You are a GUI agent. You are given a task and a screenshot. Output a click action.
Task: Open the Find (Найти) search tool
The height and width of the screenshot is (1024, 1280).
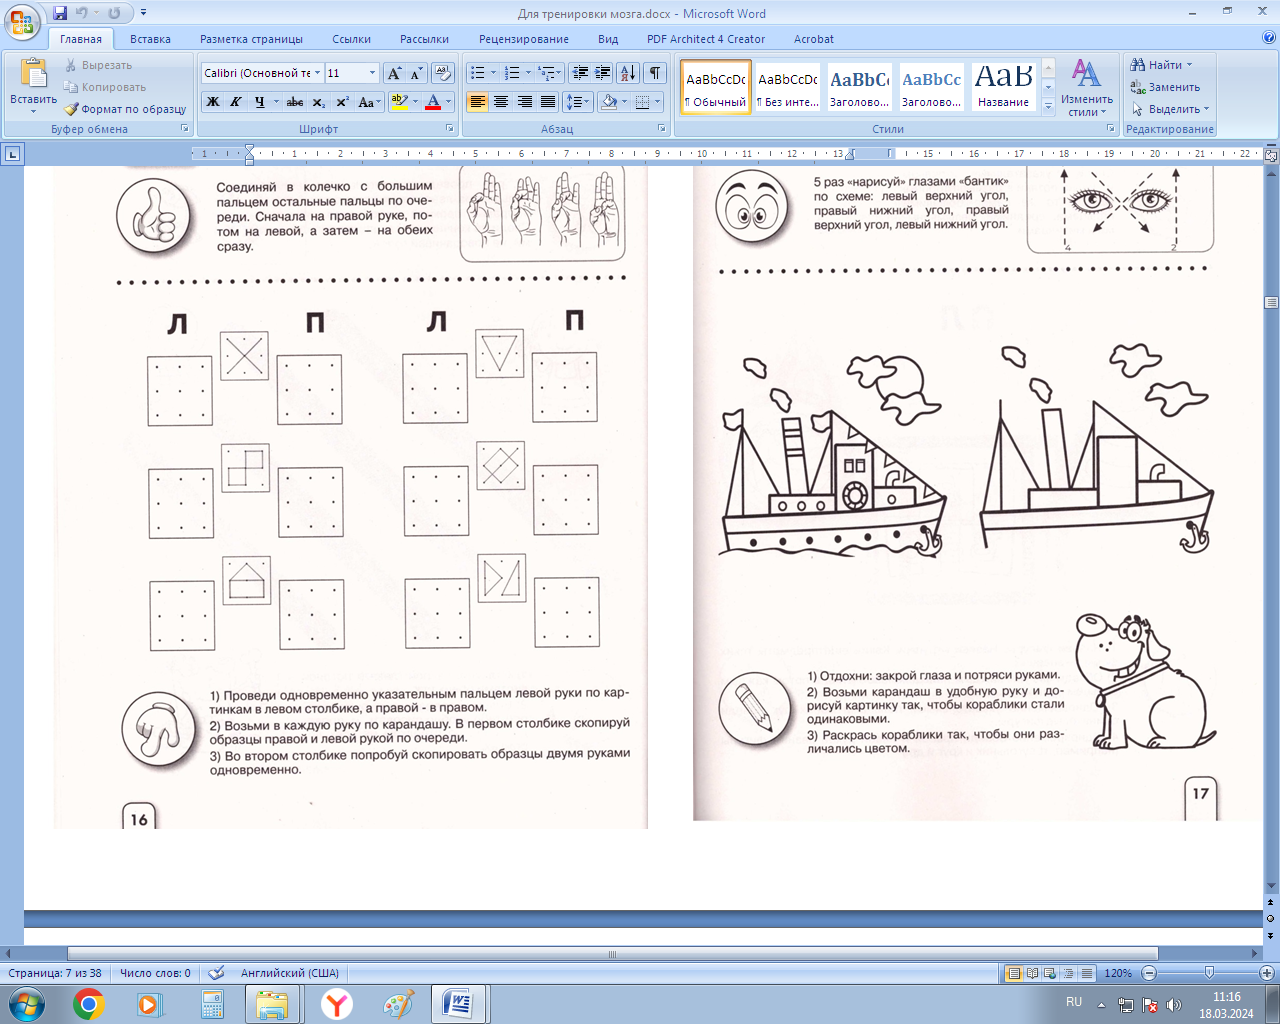pyautogui.click(x=1163, y=65)
